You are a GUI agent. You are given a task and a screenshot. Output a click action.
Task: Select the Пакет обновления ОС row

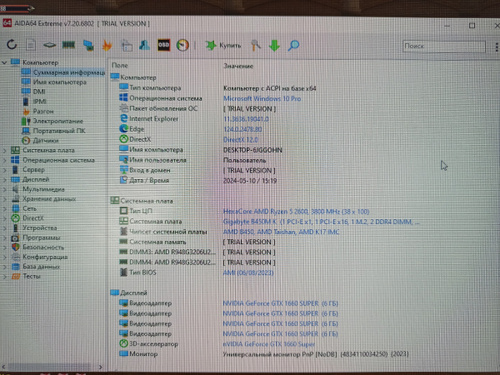click(x=197, y=109)
